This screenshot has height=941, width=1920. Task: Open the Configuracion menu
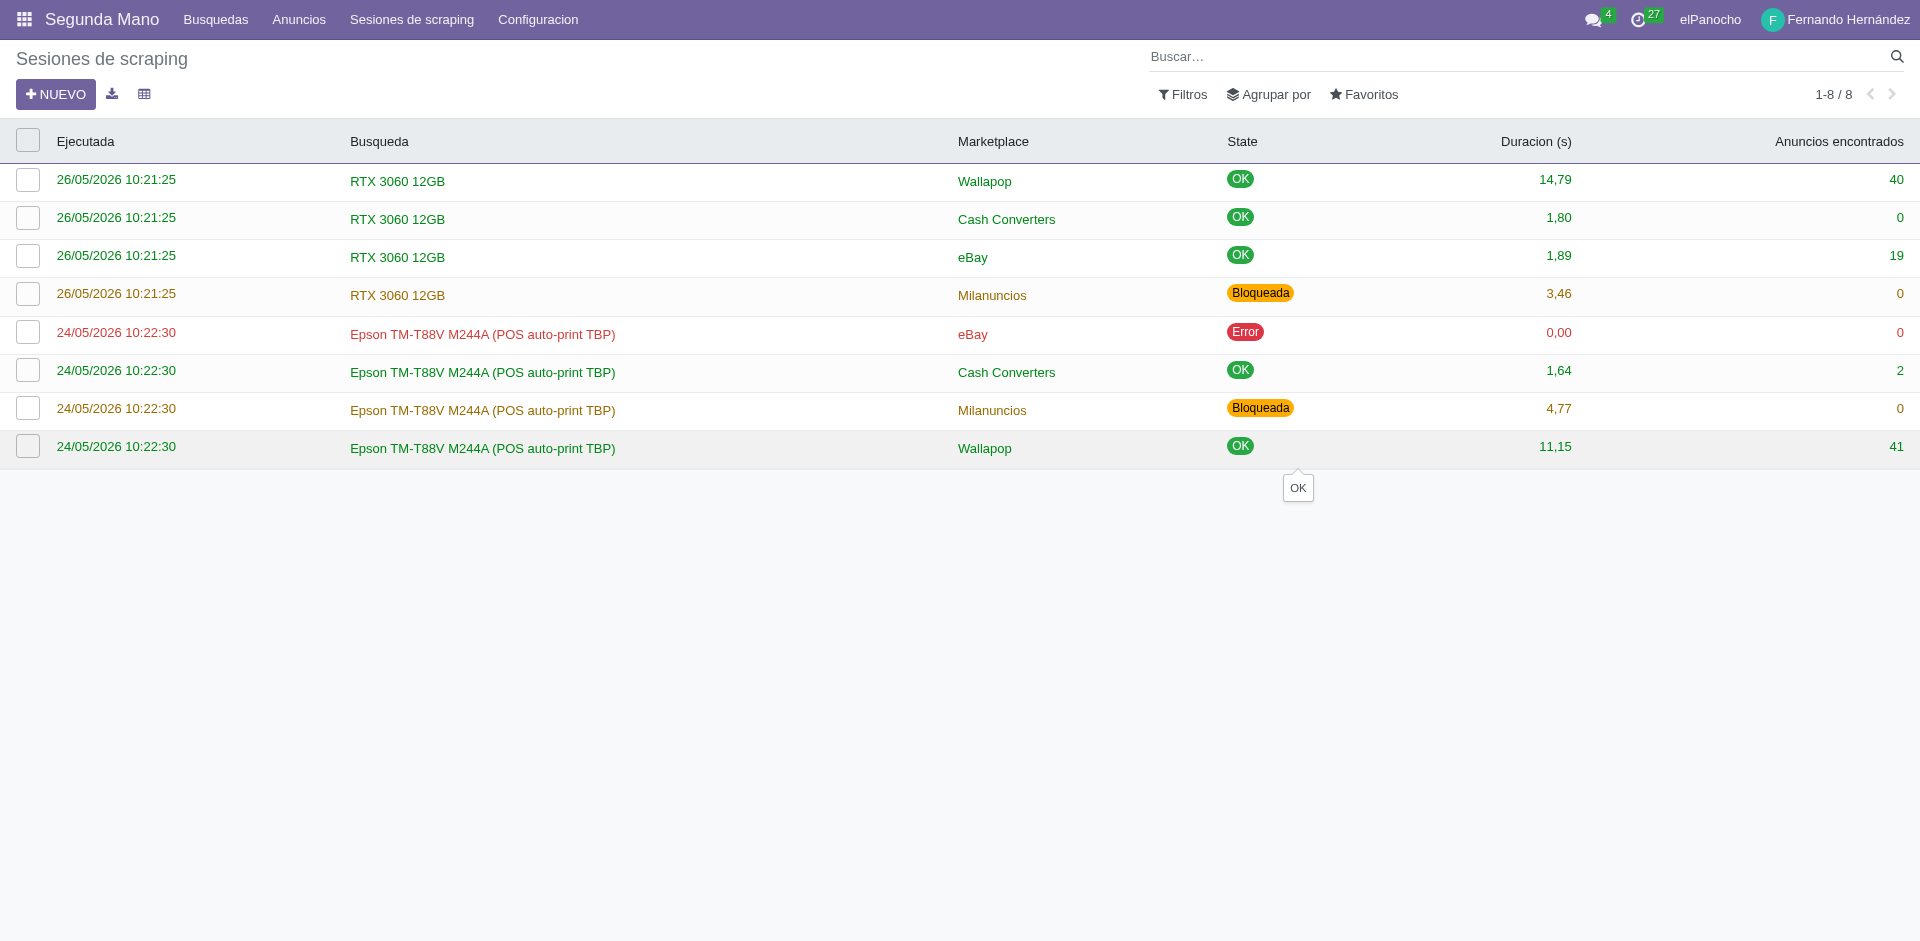point(538,20)
